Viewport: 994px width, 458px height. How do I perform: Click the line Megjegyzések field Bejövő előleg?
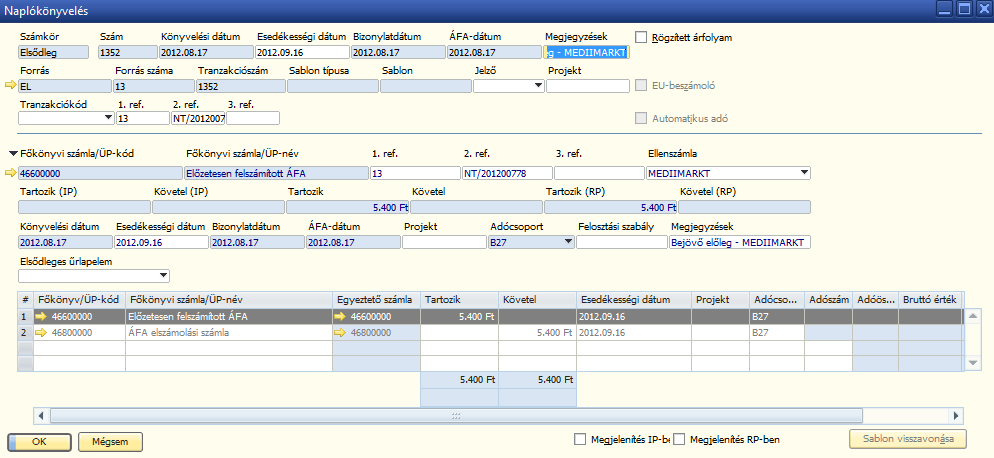(740, 242)
